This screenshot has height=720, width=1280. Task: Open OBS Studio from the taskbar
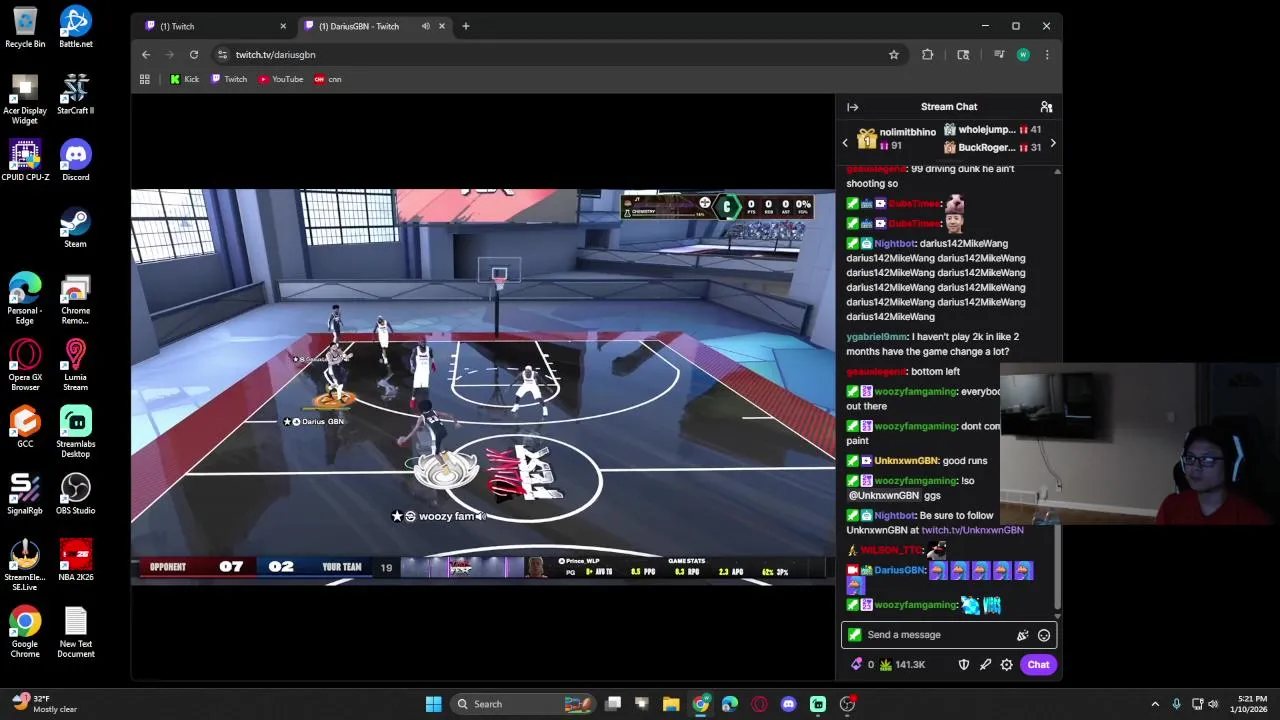pyautogui.click(x=848, y=704)
